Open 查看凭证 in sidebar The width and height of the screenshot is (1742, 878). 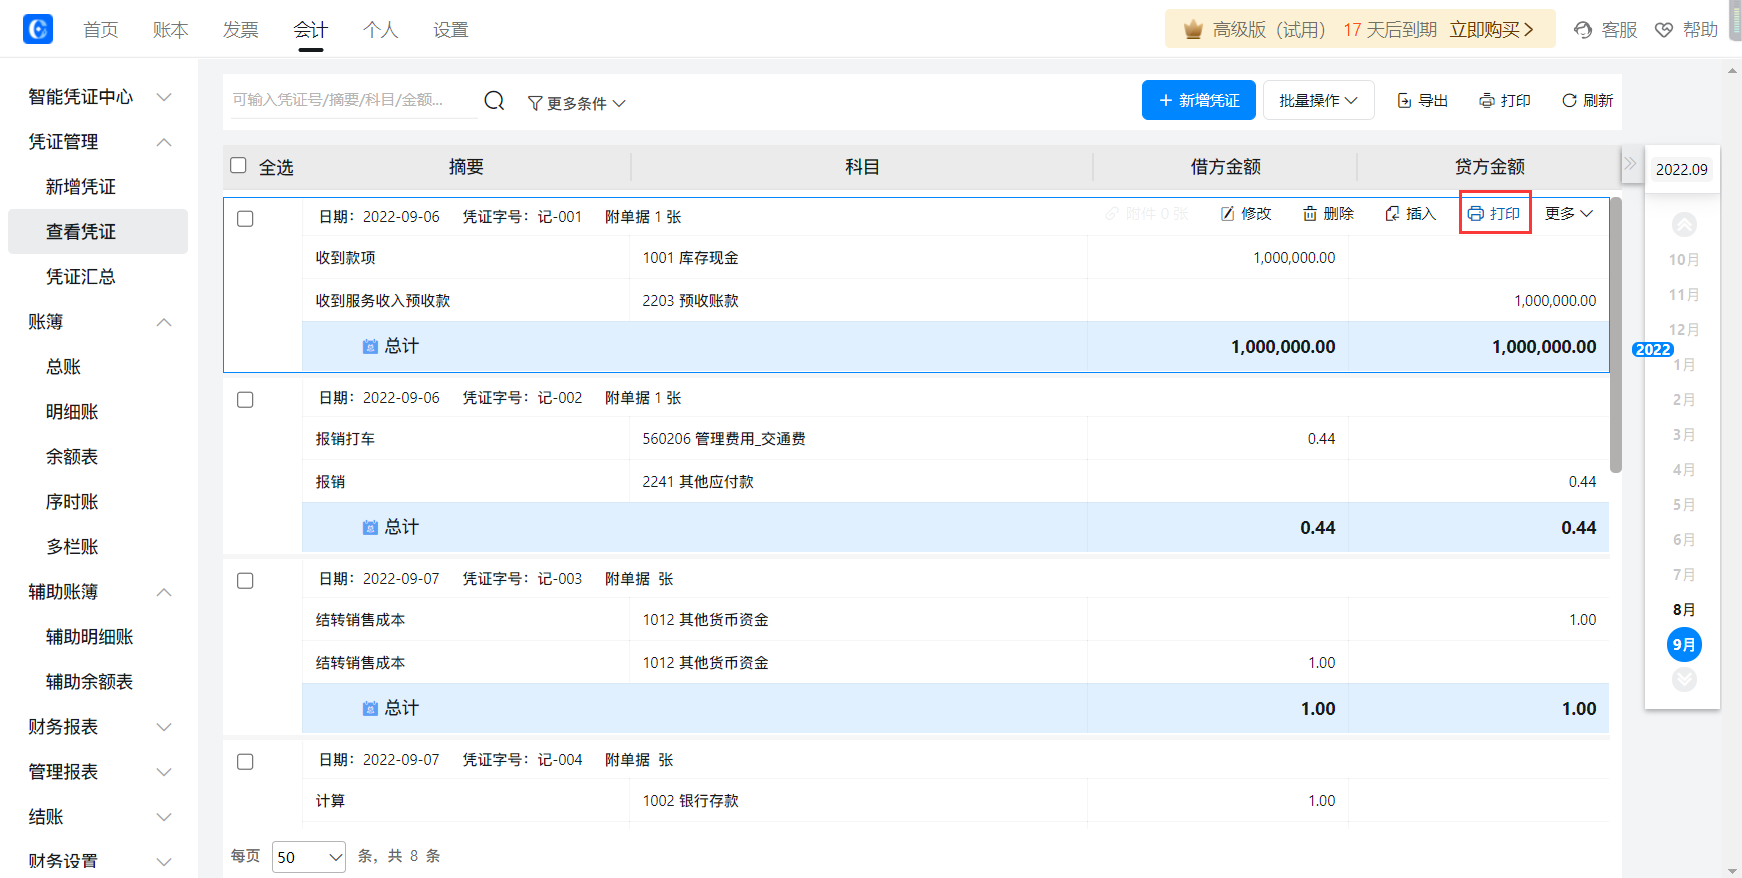pyautogui.click(x=98, y=232)
